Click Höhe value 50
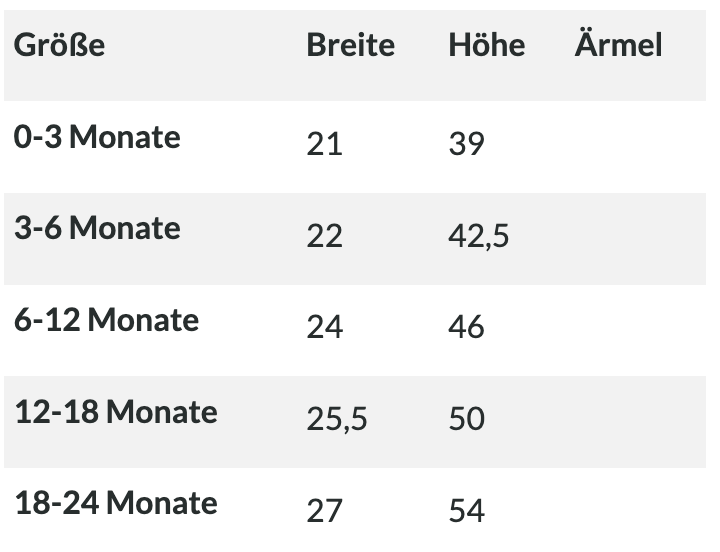The image size is (720, 552). [x=466, y=419]
